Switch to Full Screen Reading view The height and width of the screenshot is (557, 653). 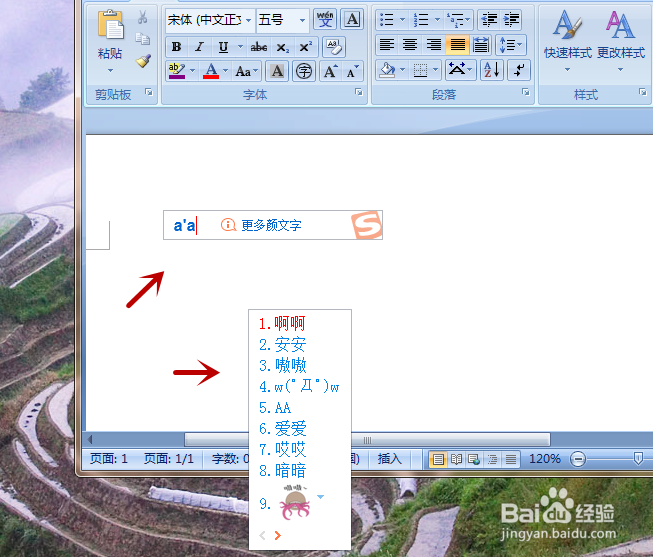coord(456,460)
